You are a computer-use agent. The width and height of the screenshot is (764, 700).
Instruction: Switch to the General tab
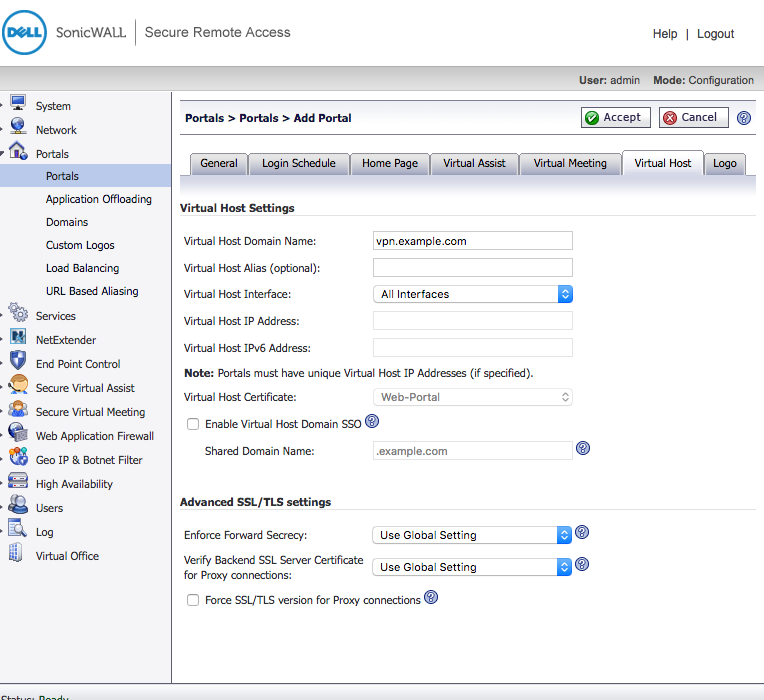219,163
